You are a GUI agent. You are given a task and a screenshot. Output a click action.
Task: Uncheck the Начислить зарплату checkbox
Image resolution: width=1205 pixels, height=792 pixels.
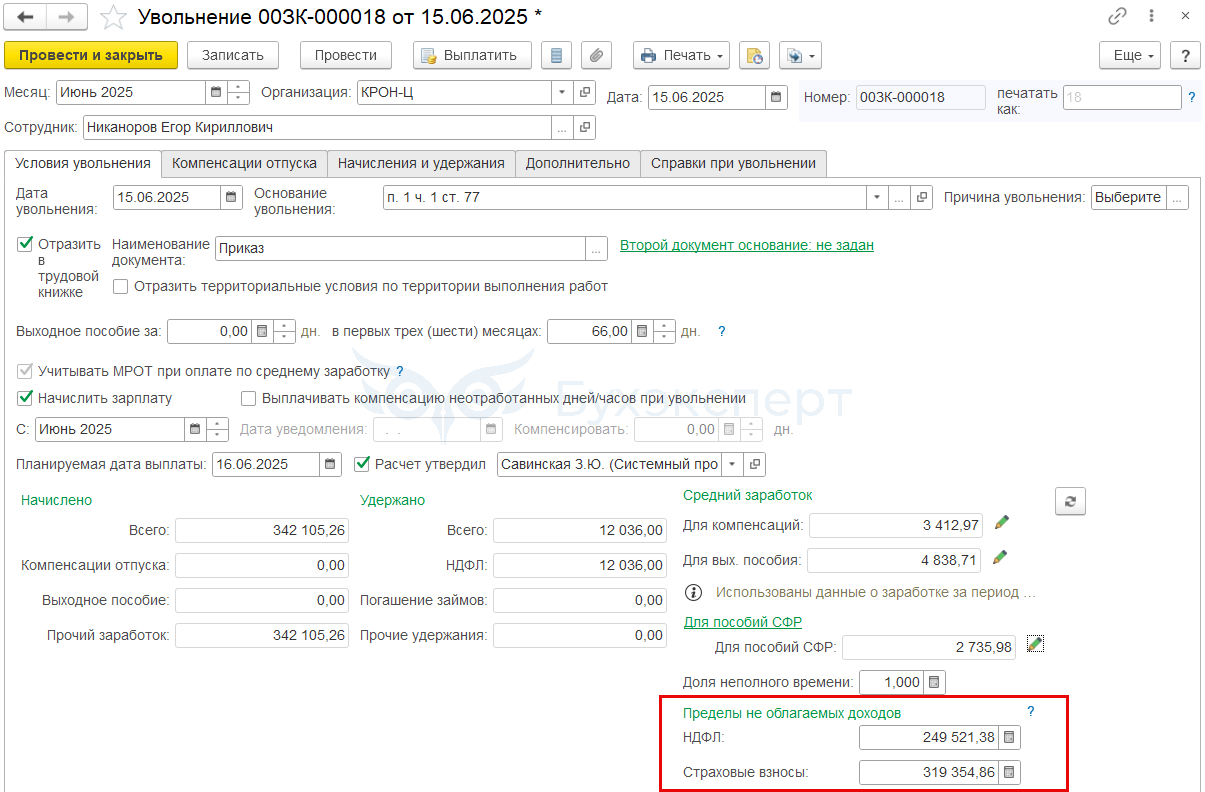[x=25, y=398]
